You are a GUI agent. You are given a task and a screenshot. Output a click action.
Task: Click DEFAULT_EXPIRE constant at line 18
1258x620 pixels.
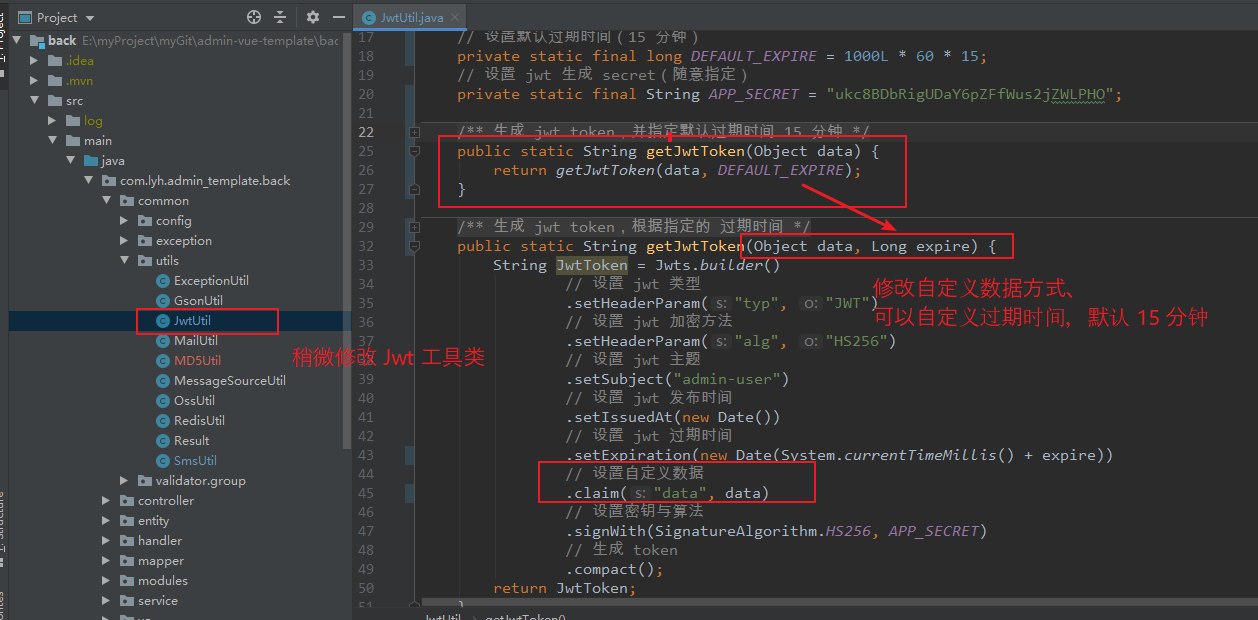[754, 56]
